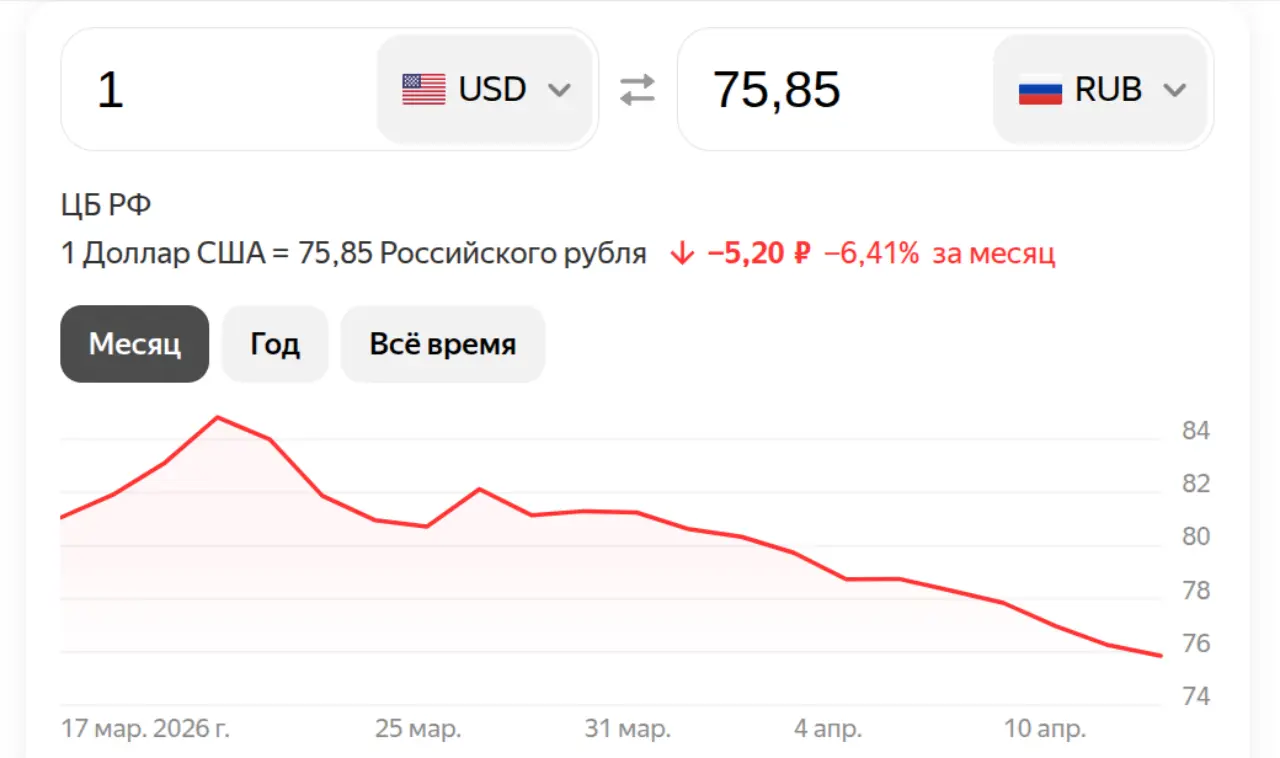Click the red downward arrow indicator

[x=681, y=253]
